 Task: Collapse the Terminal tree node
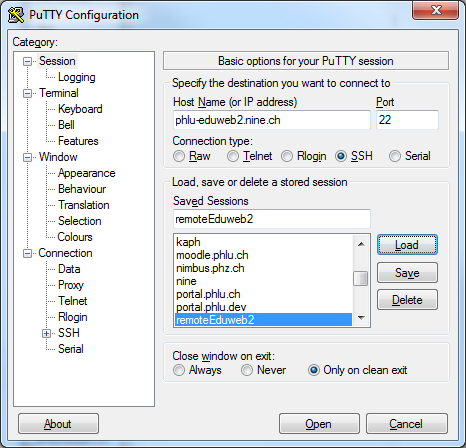pos(27,93)
